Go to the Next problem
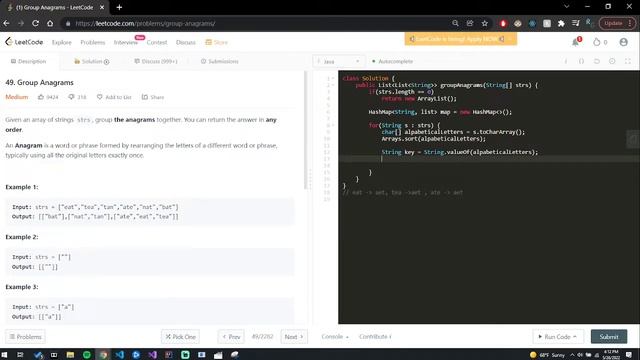 pyautogui.click(x=294, y=337)
